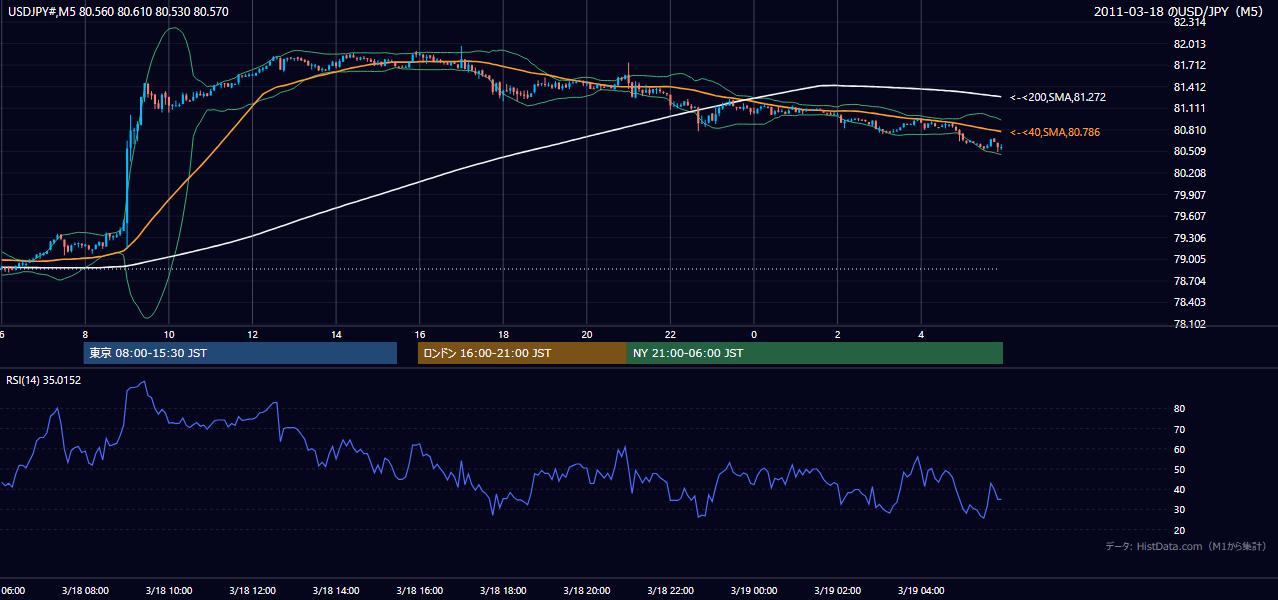Click the 2011-03-18 USD/JPY (M5) chart title
Screen dimensions: 1278x600
pyautogui.click(x=1180, y=11)
